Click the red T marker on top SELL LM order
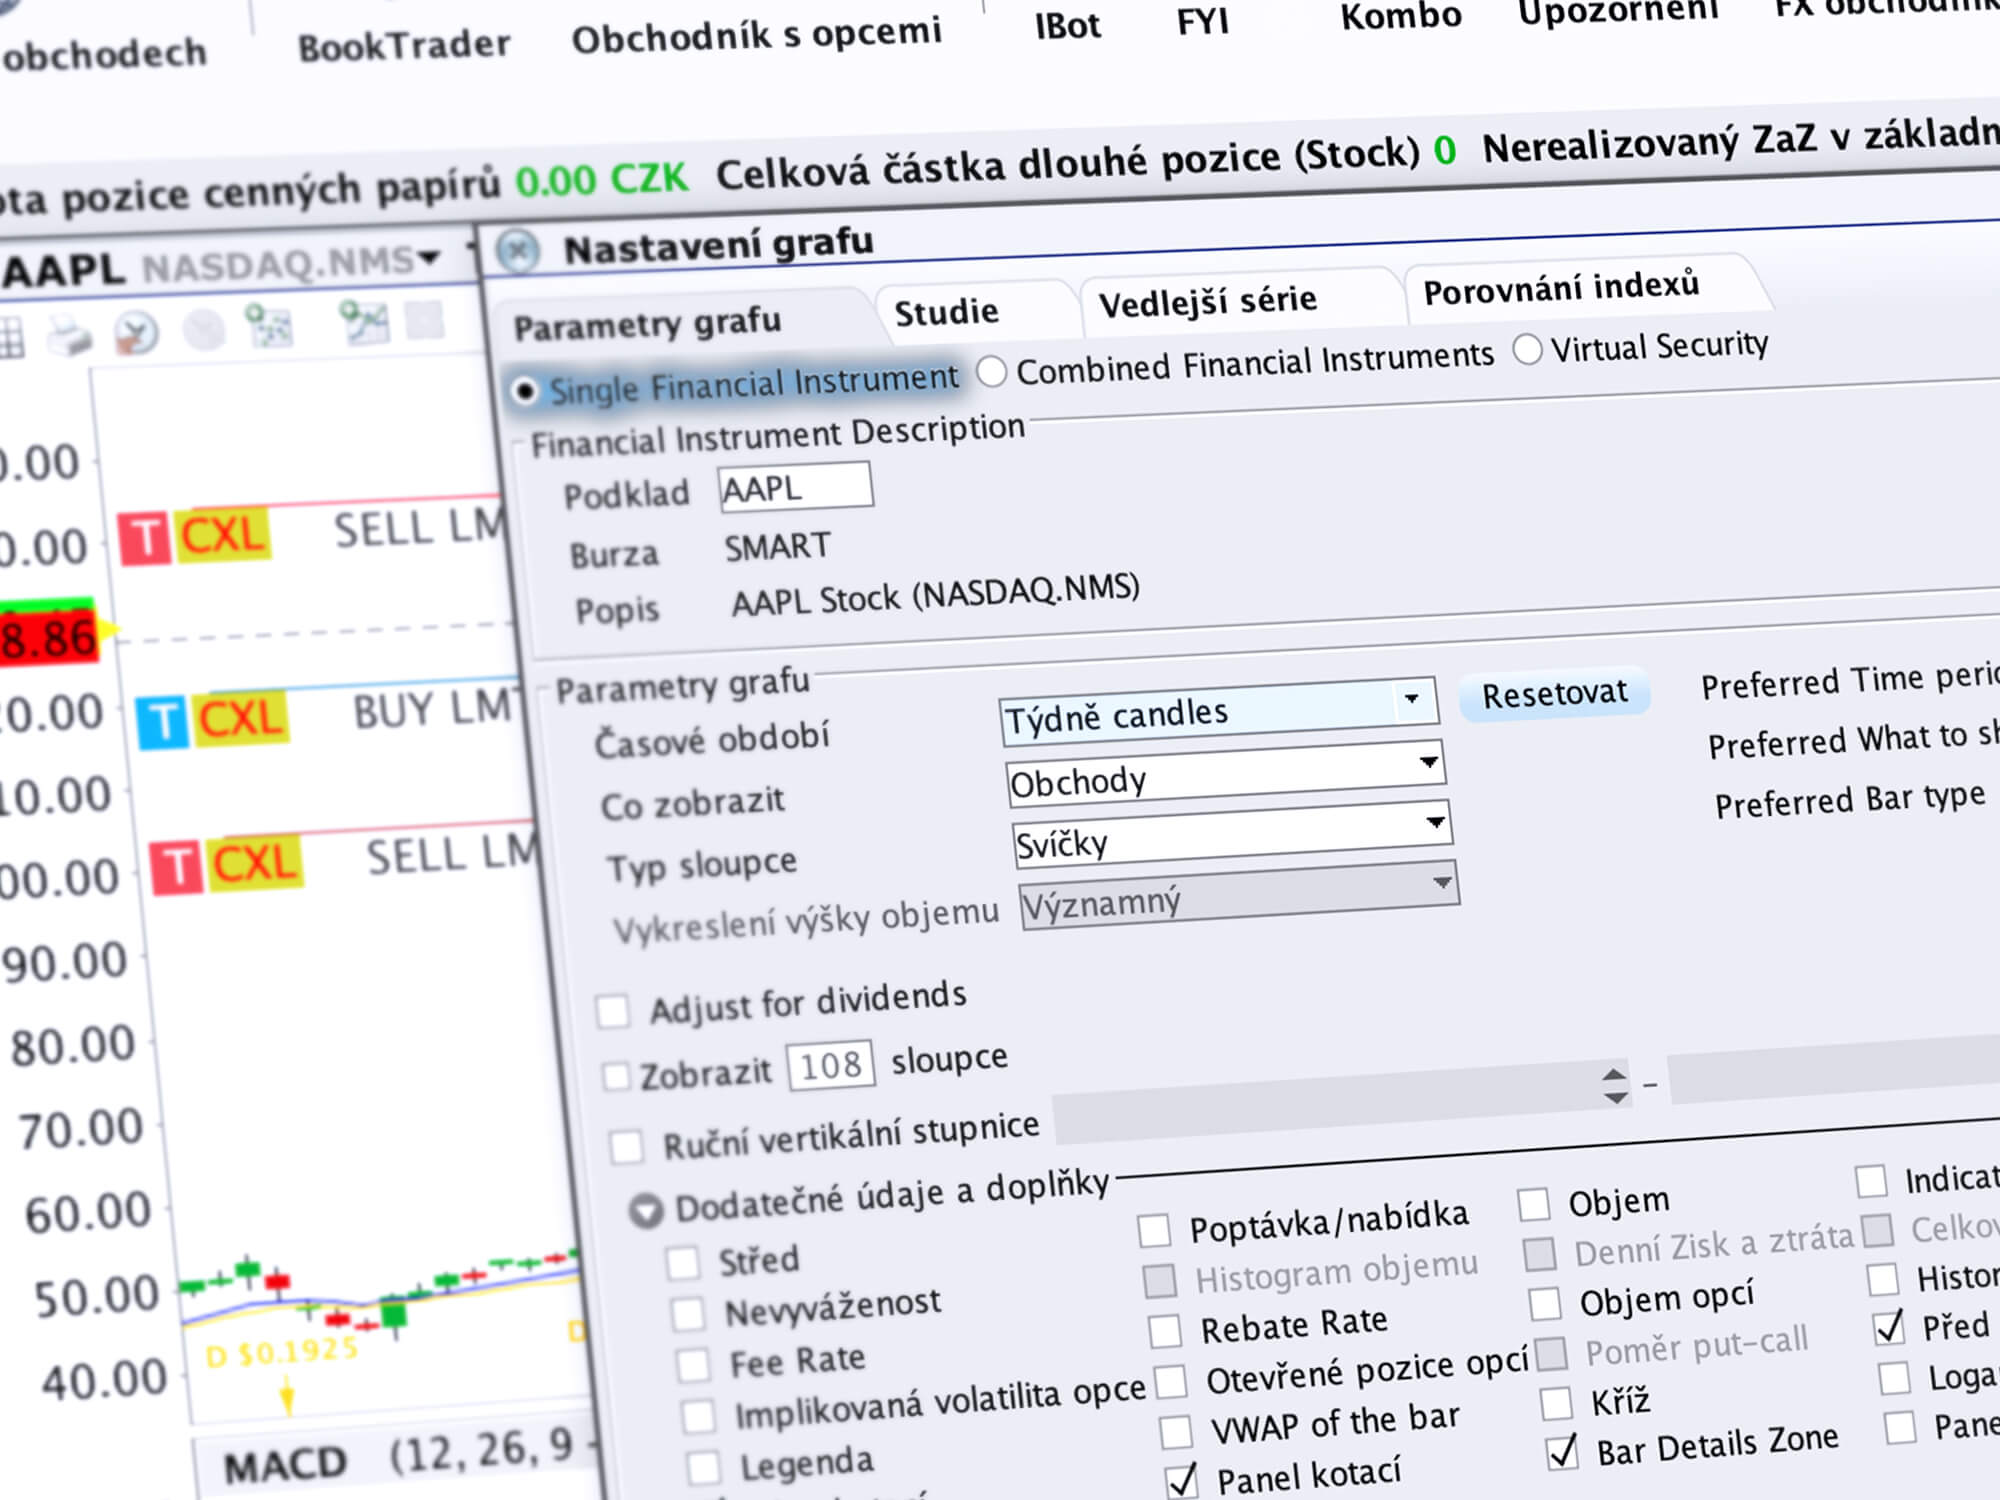 click(145, 538)
